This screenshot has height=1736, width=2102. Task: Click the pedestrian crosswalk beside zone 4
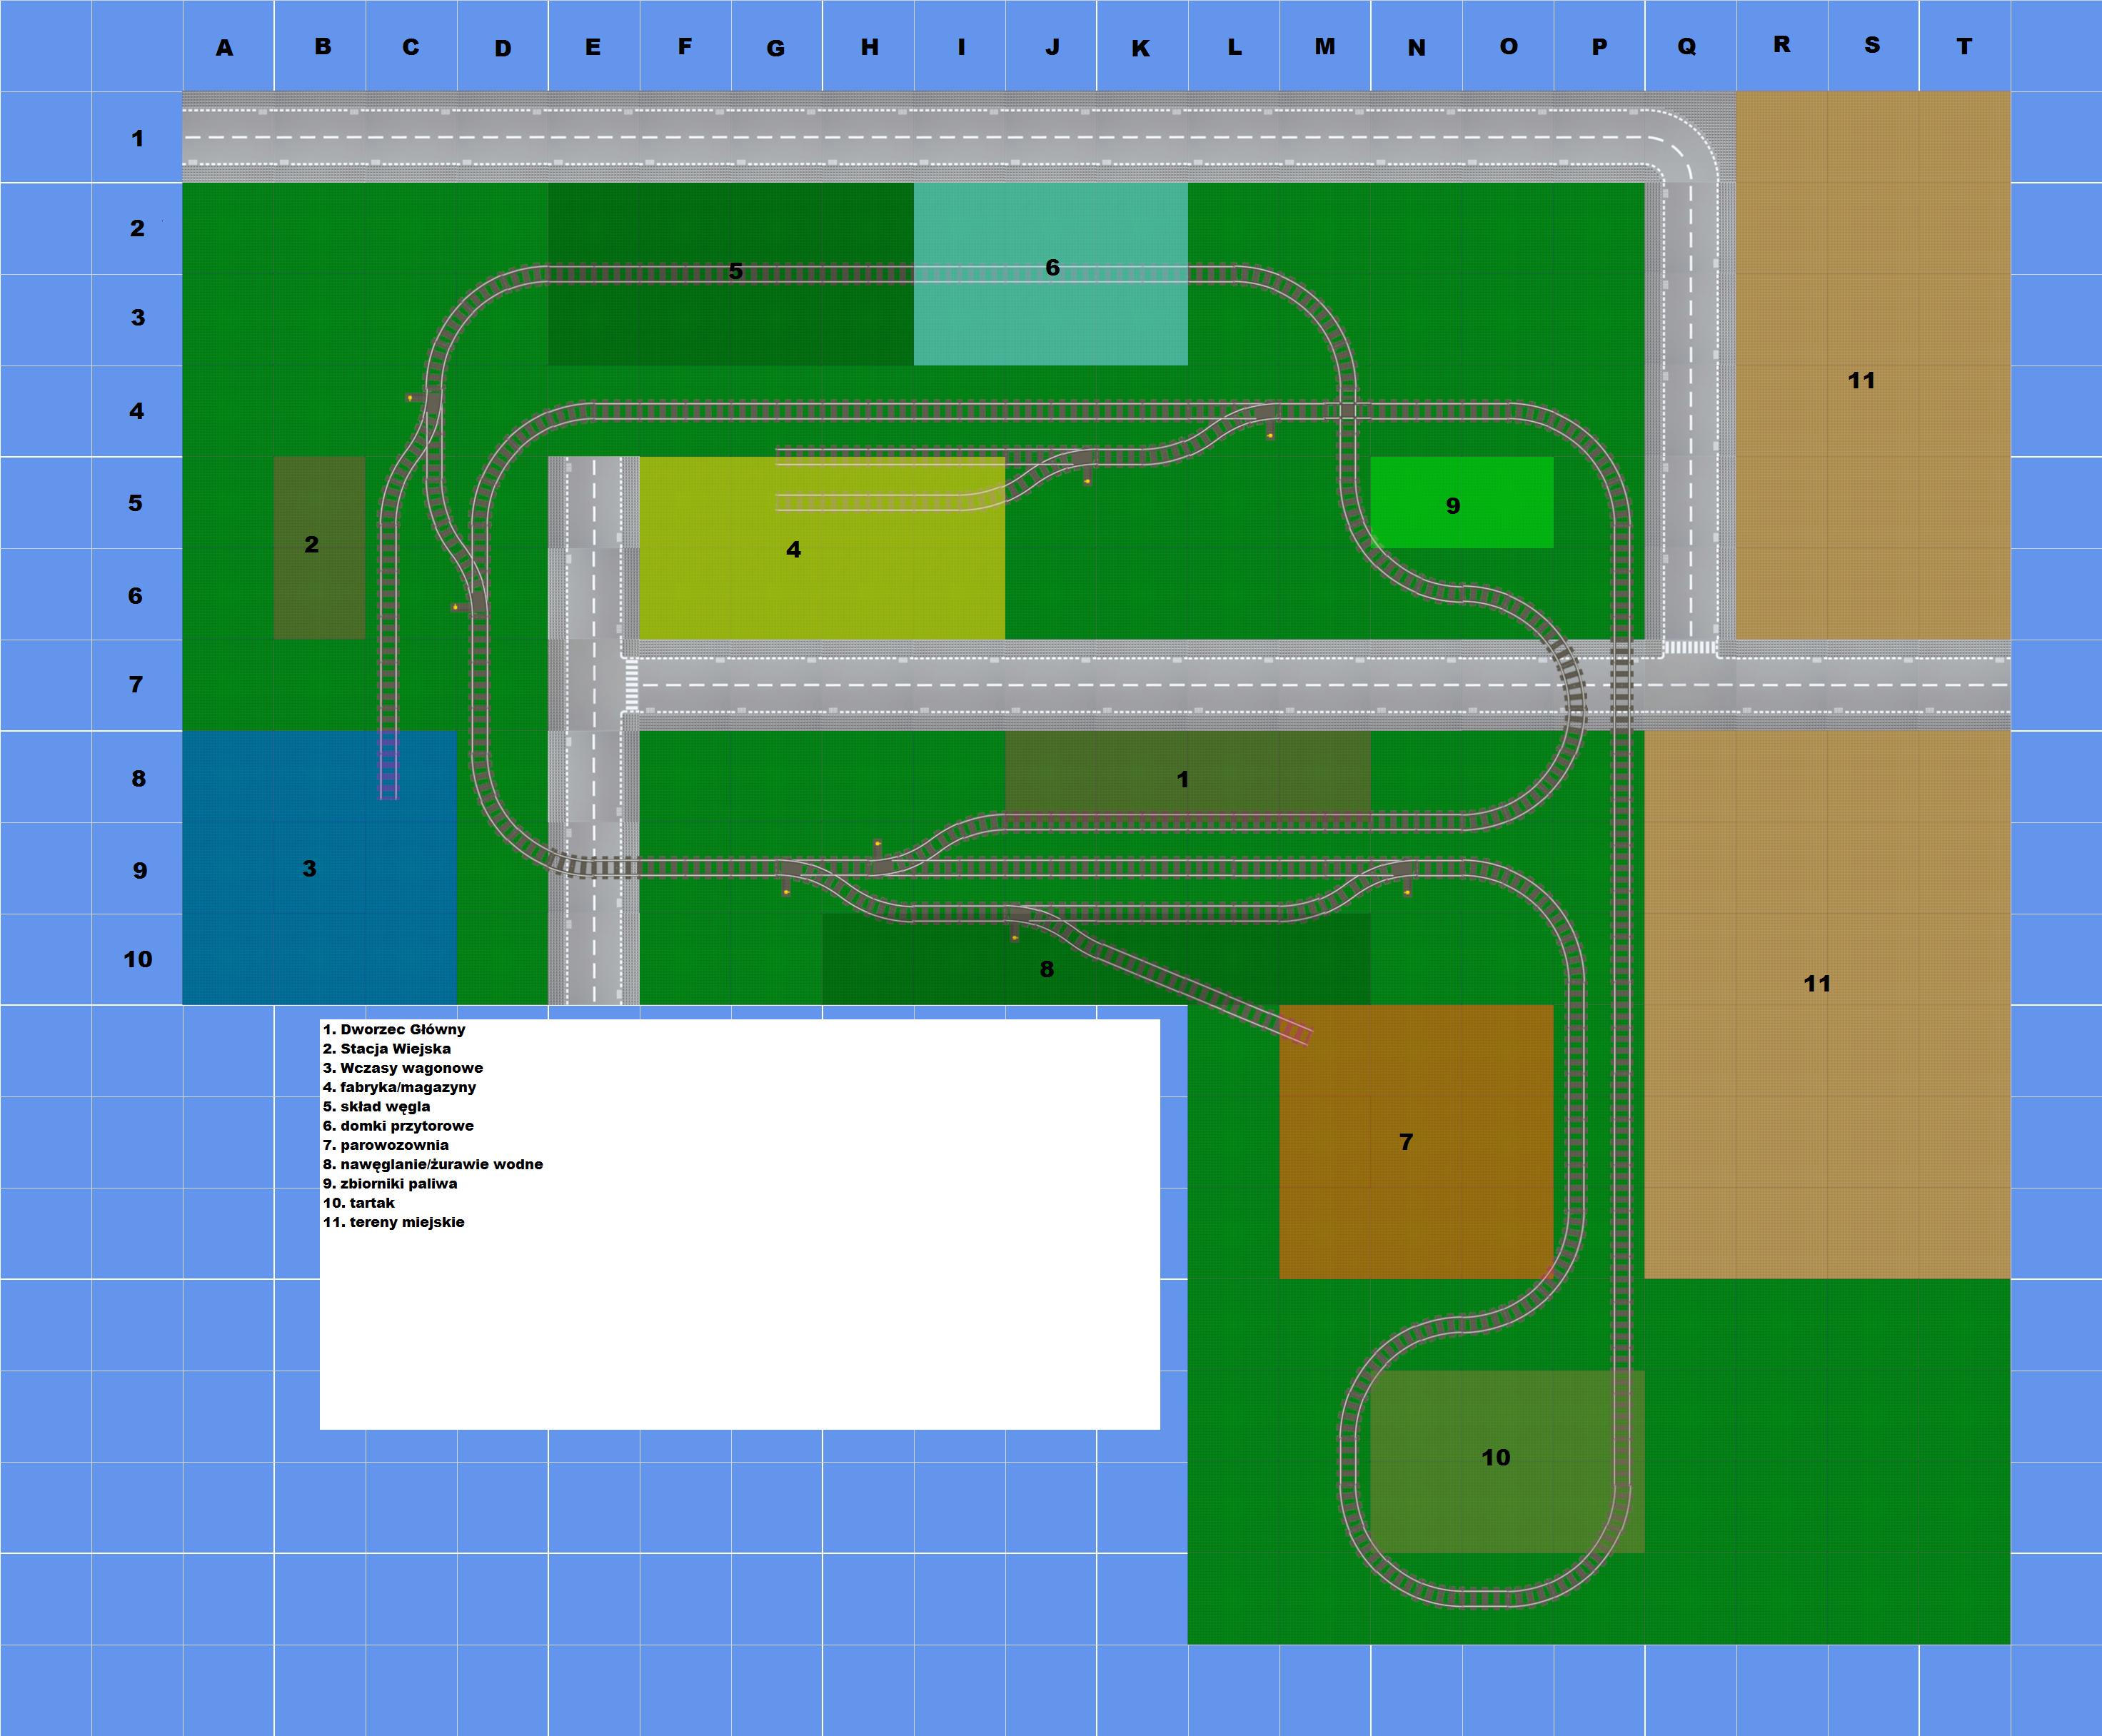click(x=631, y=685)
